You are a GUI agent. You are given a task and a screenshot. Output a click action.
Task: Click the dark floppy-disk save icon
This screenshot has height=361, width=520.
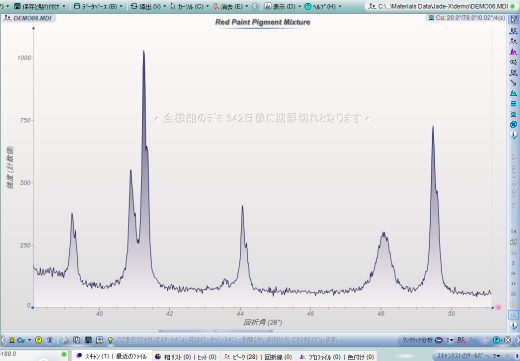[x=88, y=340]
